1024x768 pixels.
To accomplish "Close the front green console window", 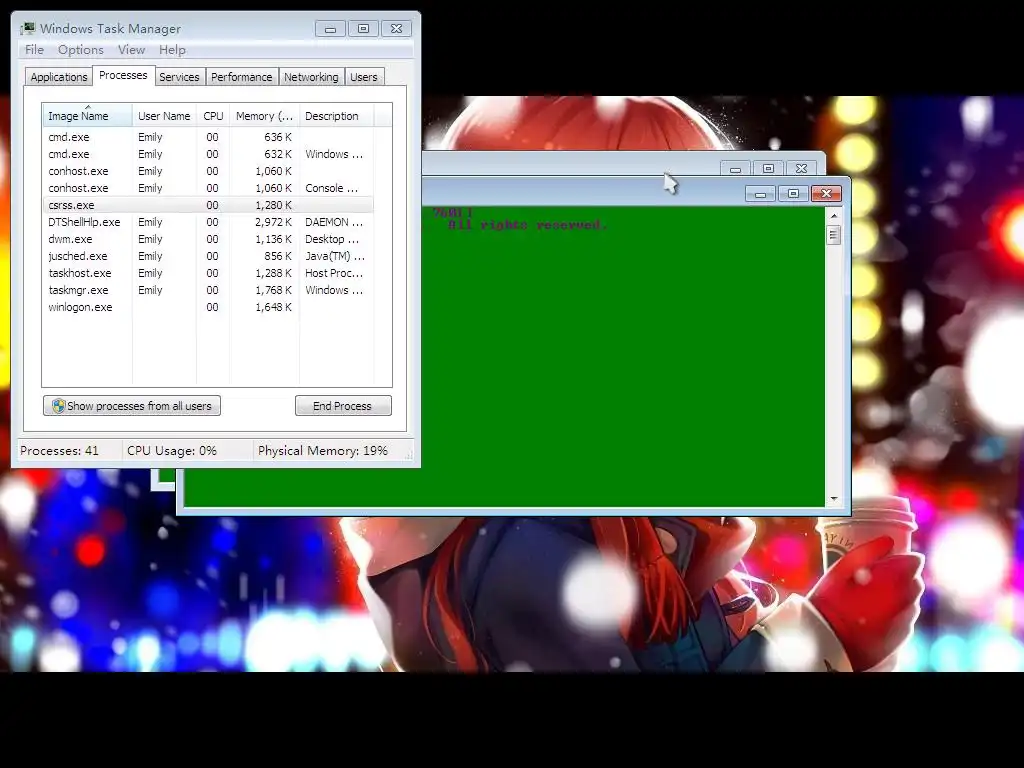I will (x=826, y=194).
